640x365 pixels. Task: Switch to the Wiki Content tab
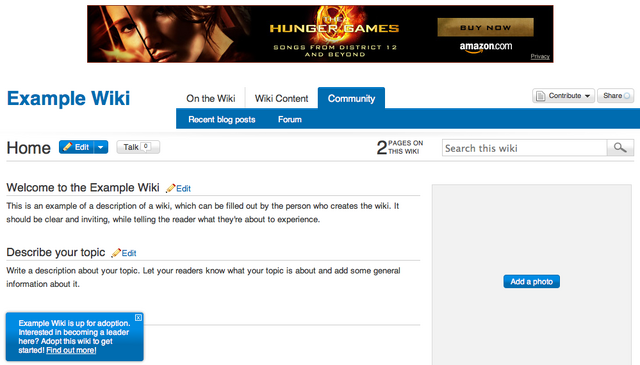click(x=281, y=98)
